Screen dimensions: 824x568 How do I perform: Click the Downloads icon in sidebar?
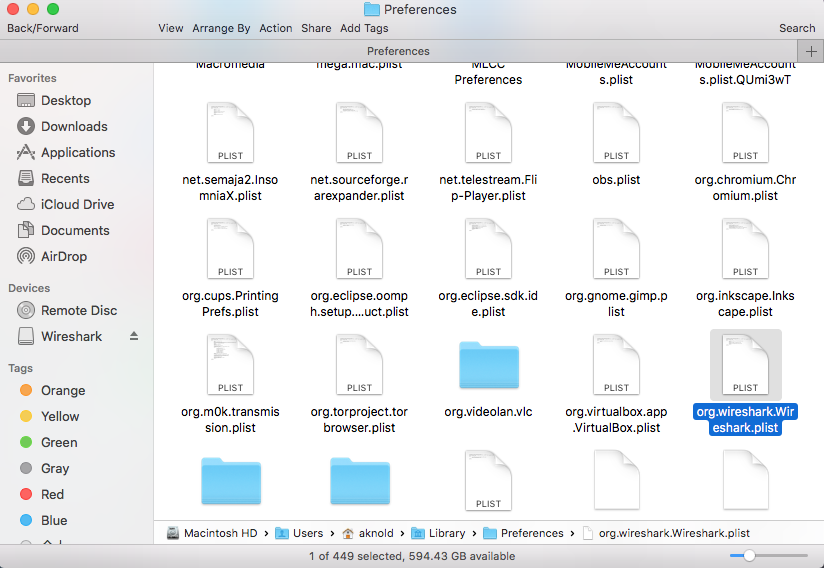26,127
